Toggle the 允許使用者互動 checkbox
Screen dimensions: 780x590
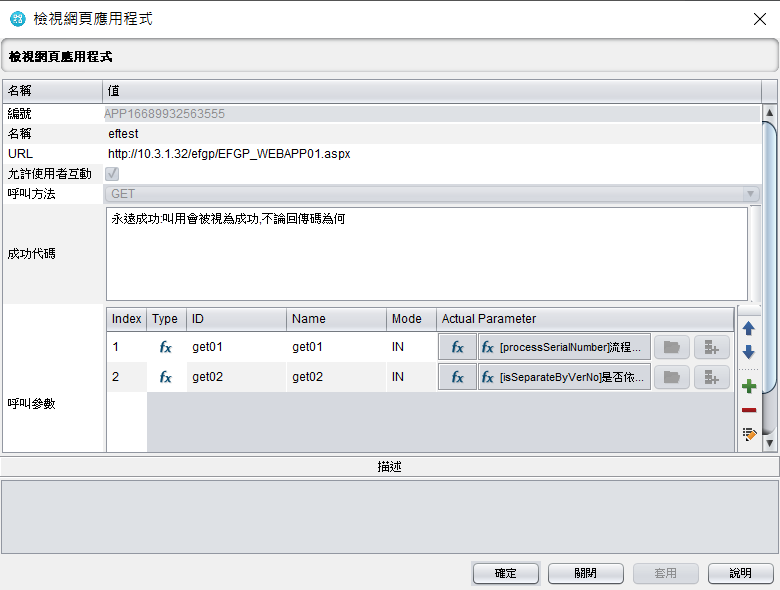coord(112,174)
